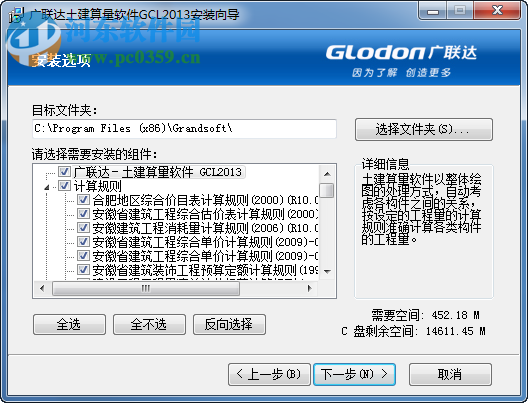The width and height of the screenshot is (528, 403).
Task: Cancel installation with 取消 button
Action: (450, 374)
